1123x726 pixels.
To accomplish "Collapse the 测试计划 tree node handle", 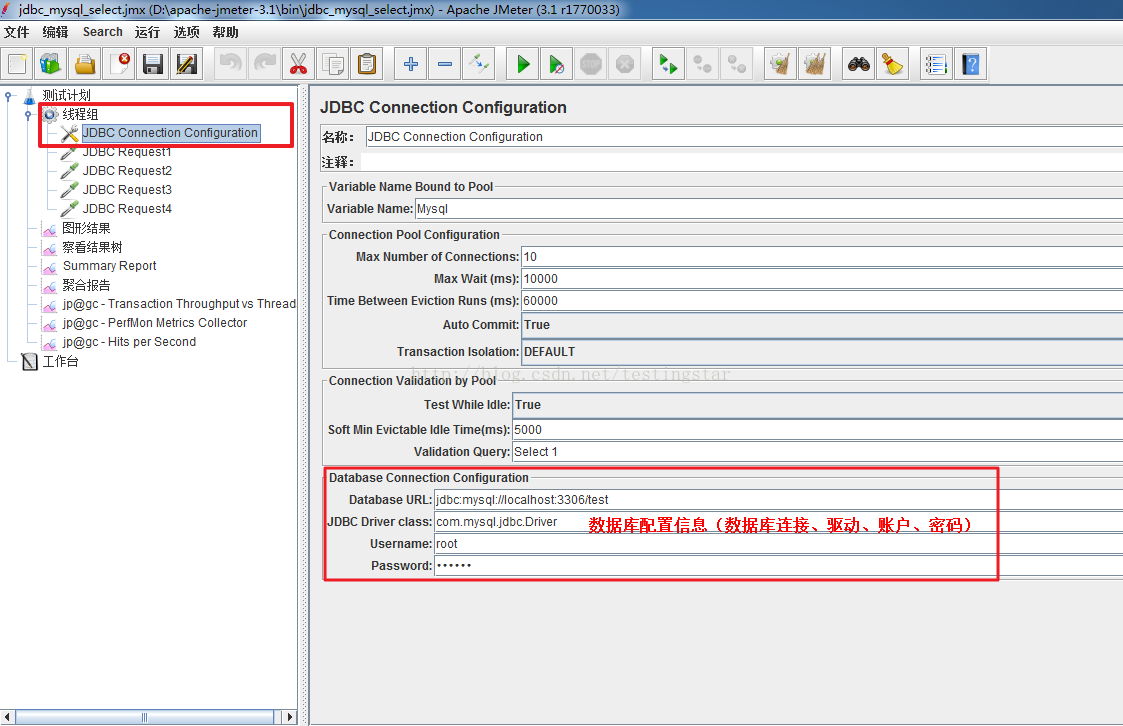I will (8, 95).
